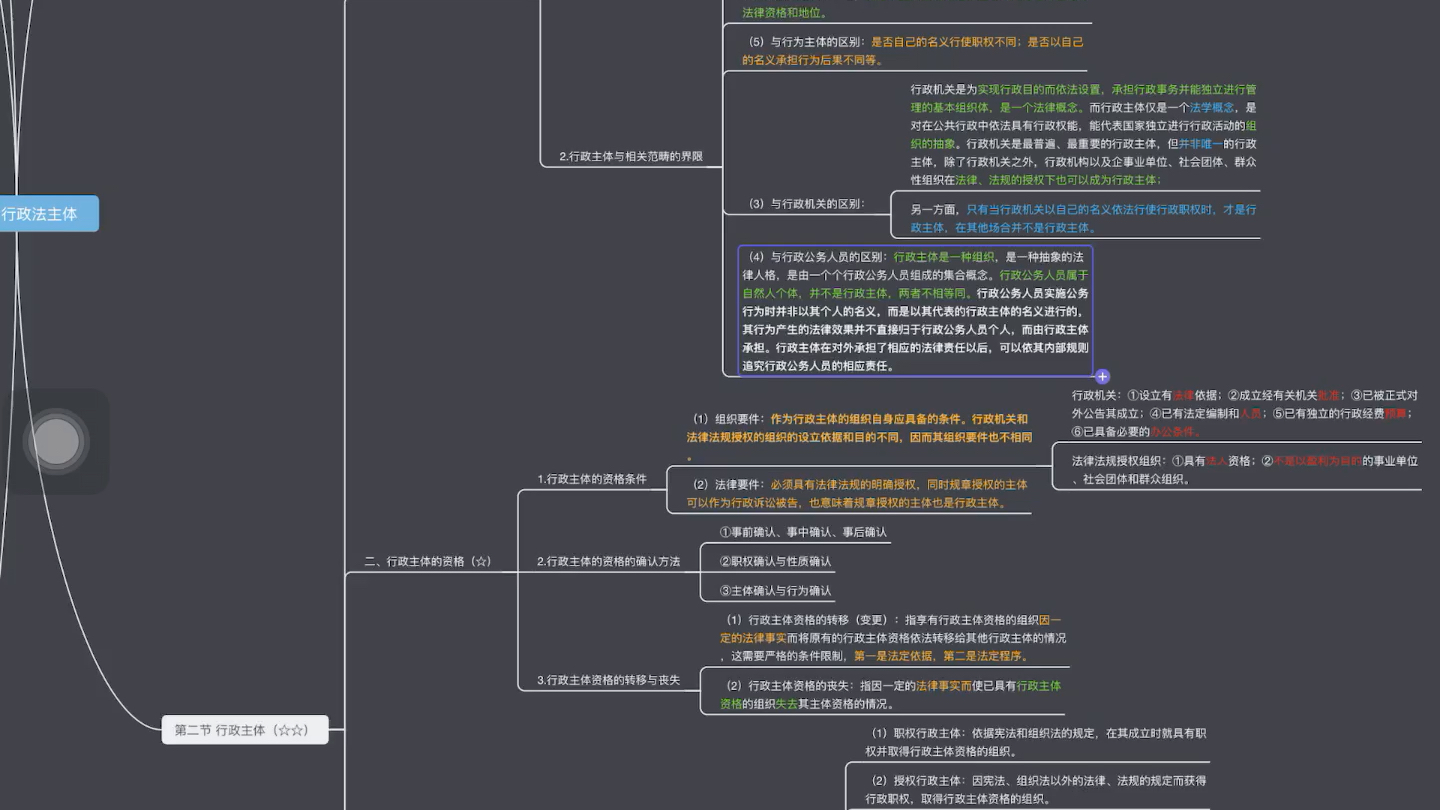Select node （2）行政主体资格的丧失
Viewport: 1440px width, 810px height.
891,694
